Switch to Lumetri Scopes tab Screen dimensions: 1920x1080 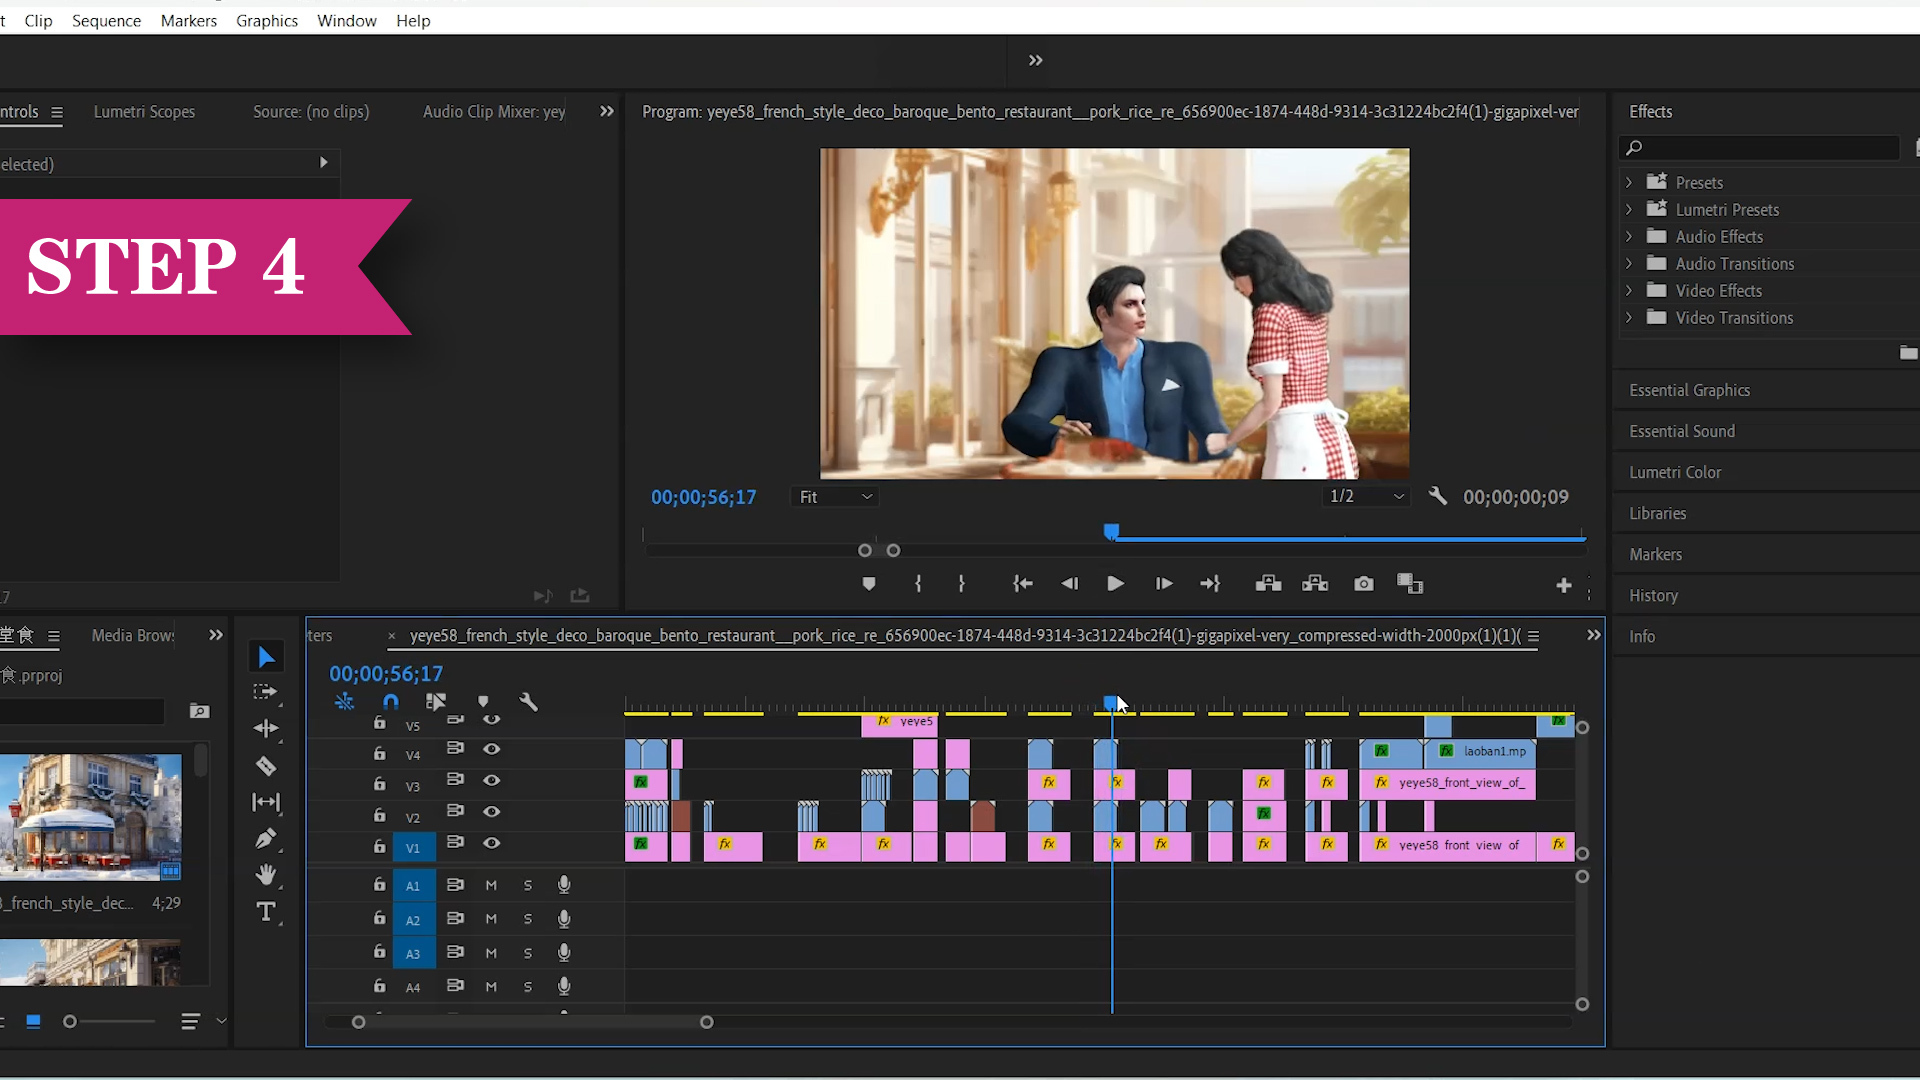[x=144, y=112]
